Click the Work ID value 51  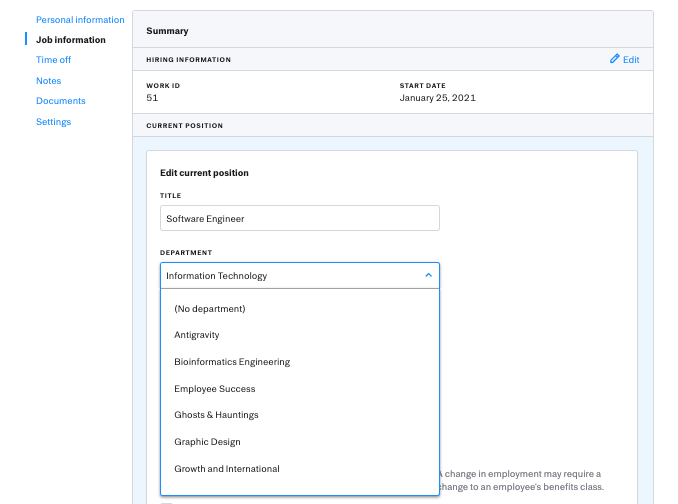click(x=152, y=98)
